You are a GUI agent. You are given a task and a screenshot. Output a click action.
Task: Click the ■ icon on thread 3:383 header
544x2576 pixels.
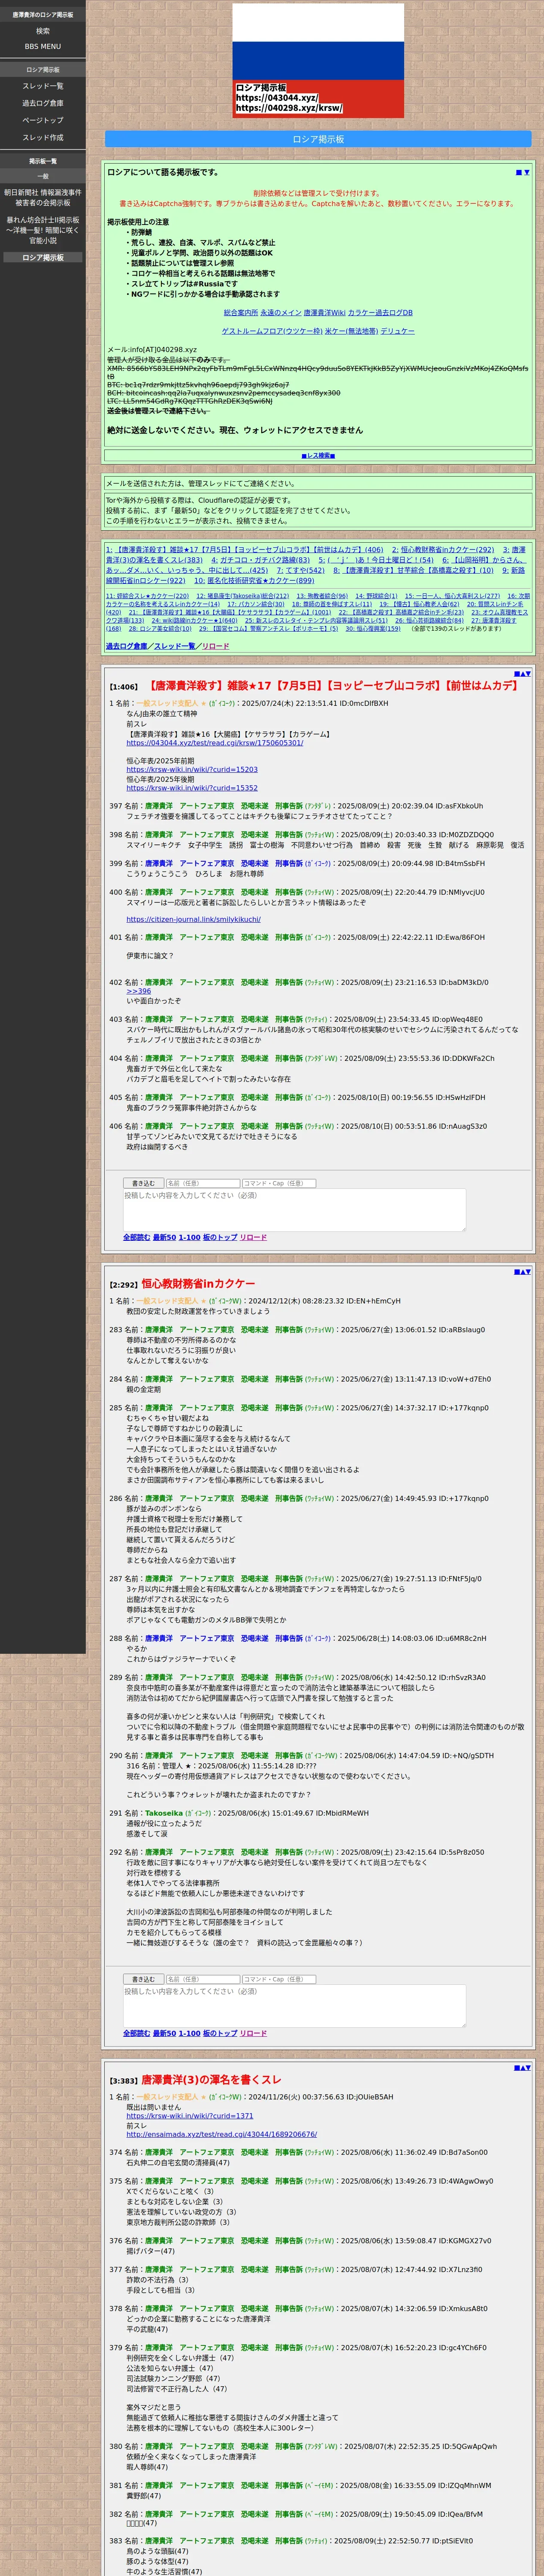click(516, 2067)
